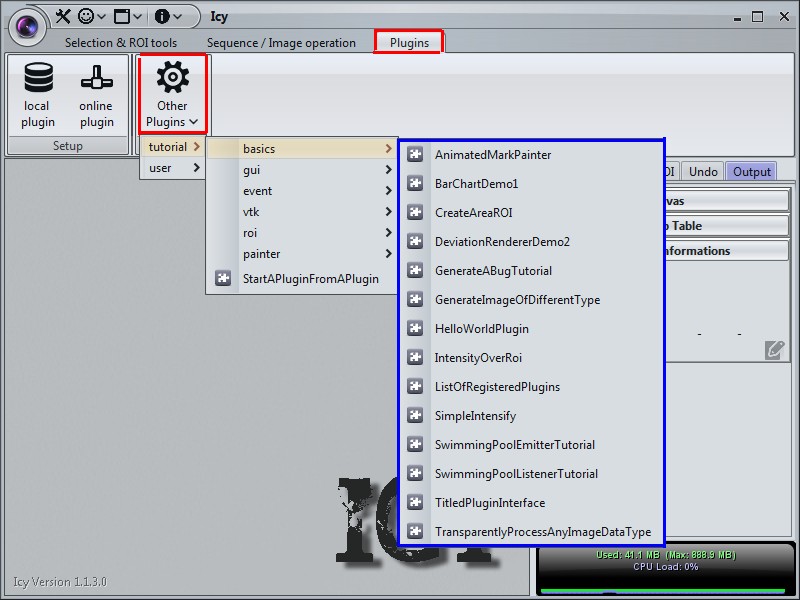
Task: Open the local plugin database icon
Action: tap(38, 78)
